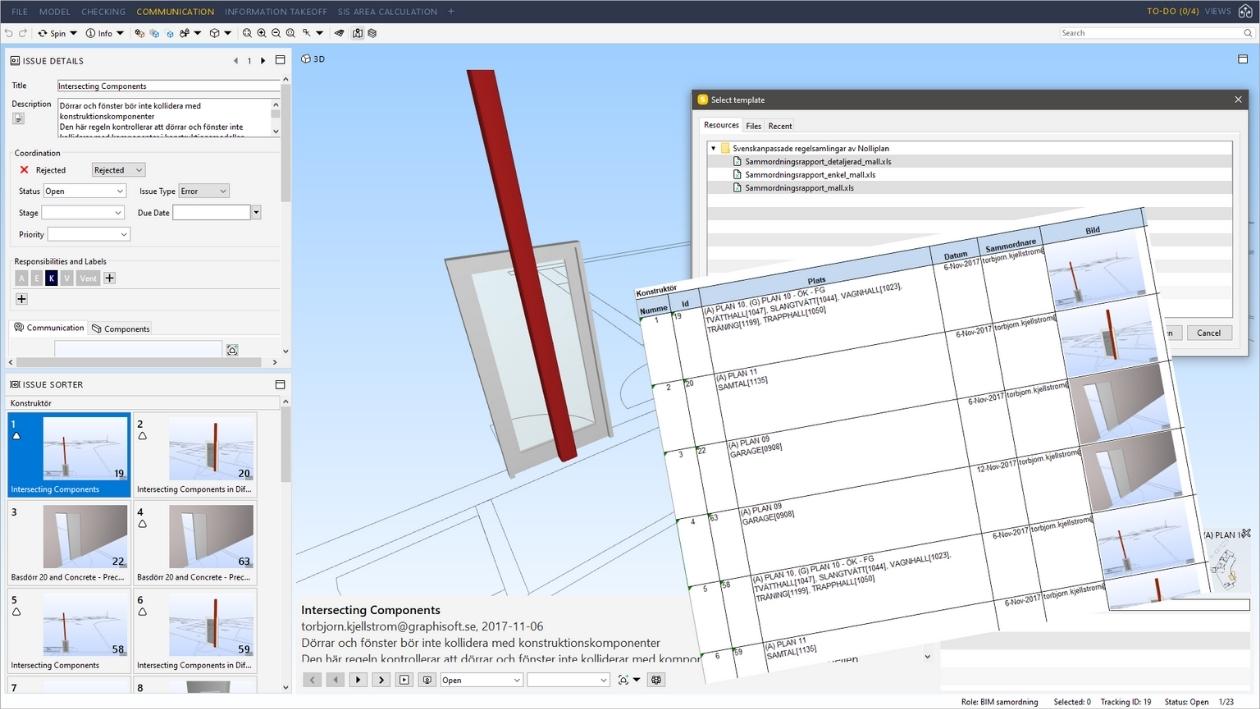1260x709 pixels.
Task: Click the previous-slide triangle in presentation bar
Action: 335,680
